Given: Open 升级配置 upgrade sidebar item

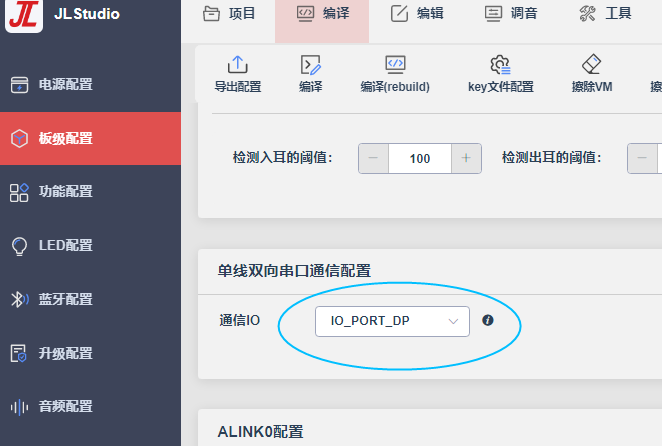Looking at the screenshot, I should click(x=90, y=353).
